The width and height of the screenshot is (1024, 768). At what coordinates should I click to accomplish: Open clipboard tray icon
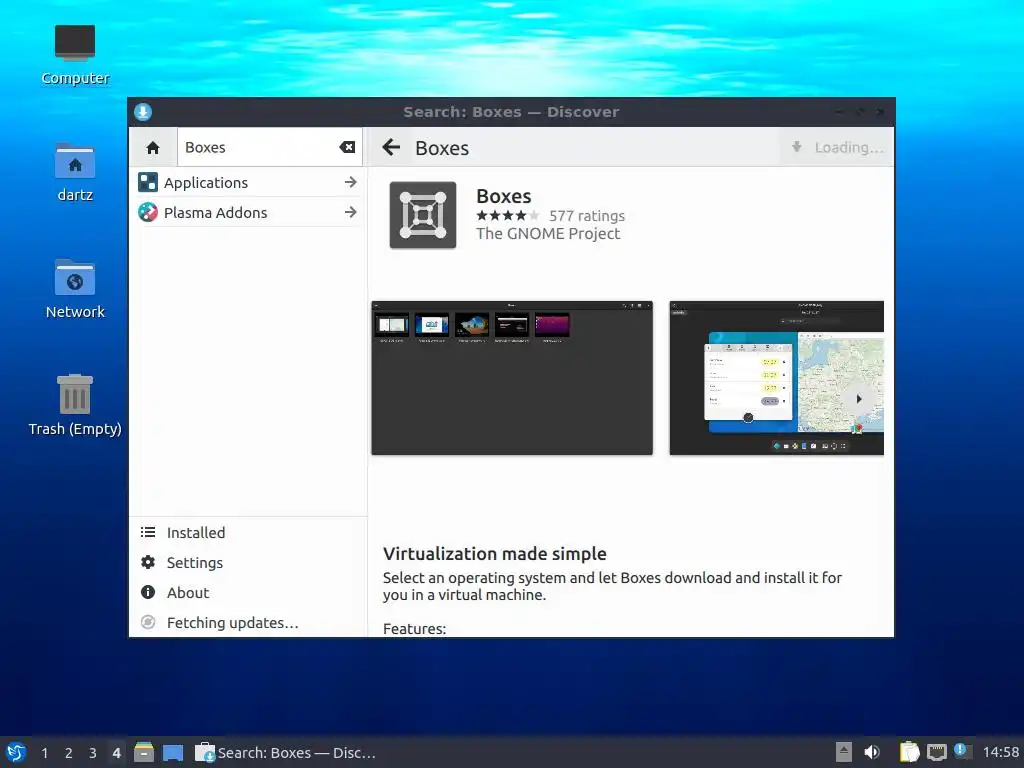tap(909, 752)
